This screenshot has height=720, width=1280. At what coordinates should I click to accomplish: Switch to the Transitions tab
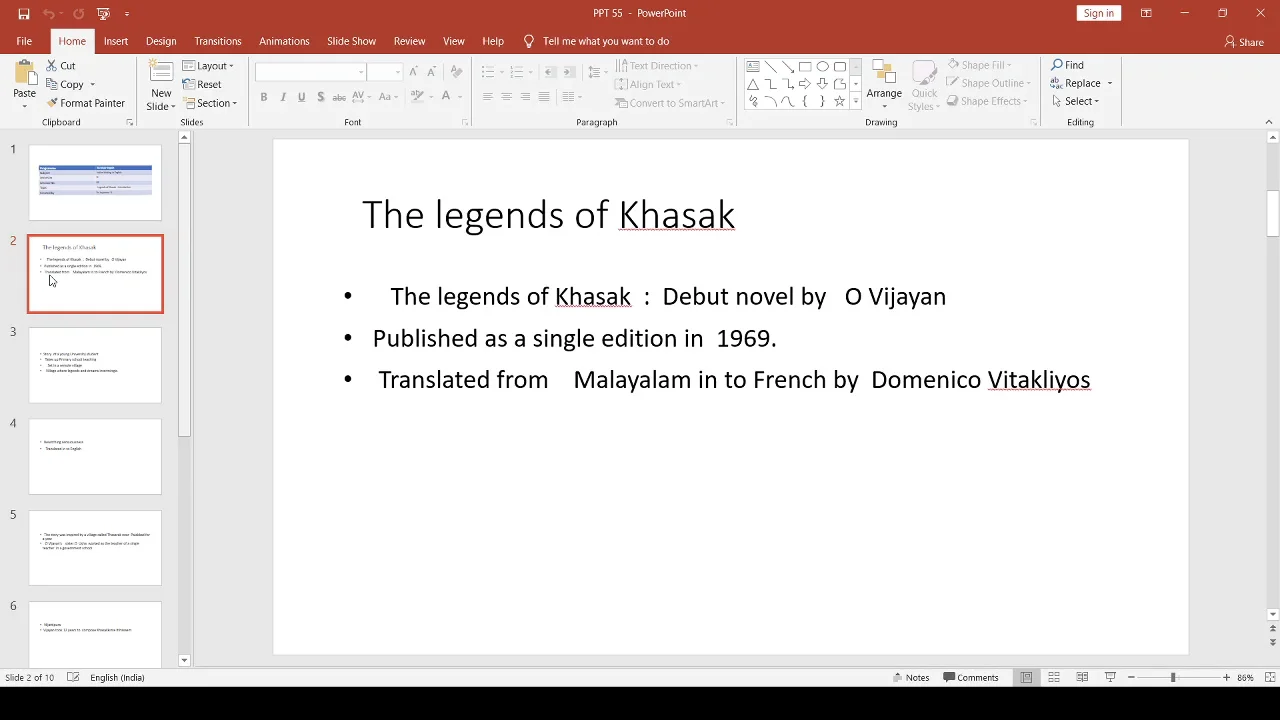pyautogui.click(x=218, y=41)
